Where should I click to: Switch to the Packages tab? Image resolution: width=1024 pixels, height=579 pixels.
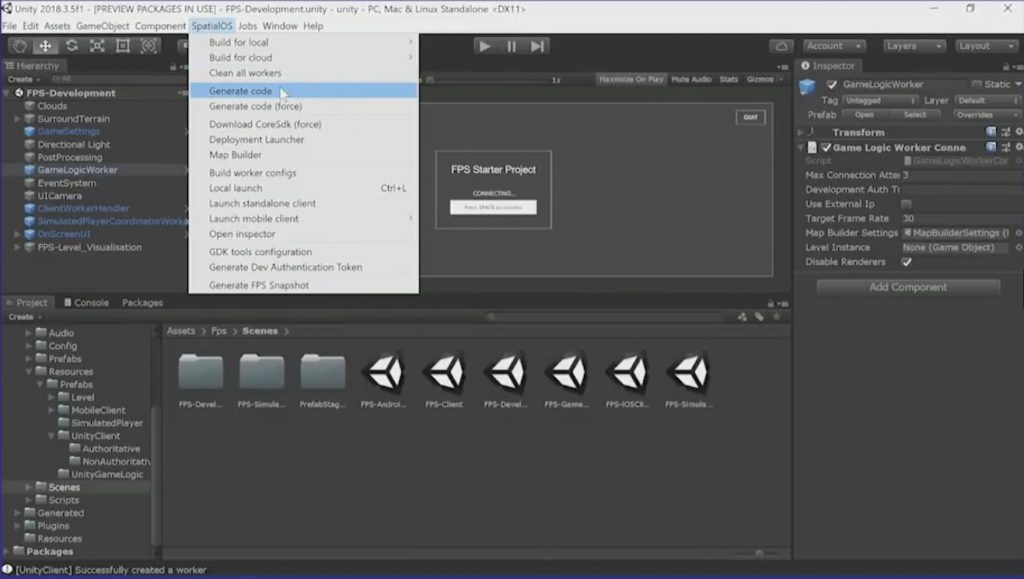point(142,303)
